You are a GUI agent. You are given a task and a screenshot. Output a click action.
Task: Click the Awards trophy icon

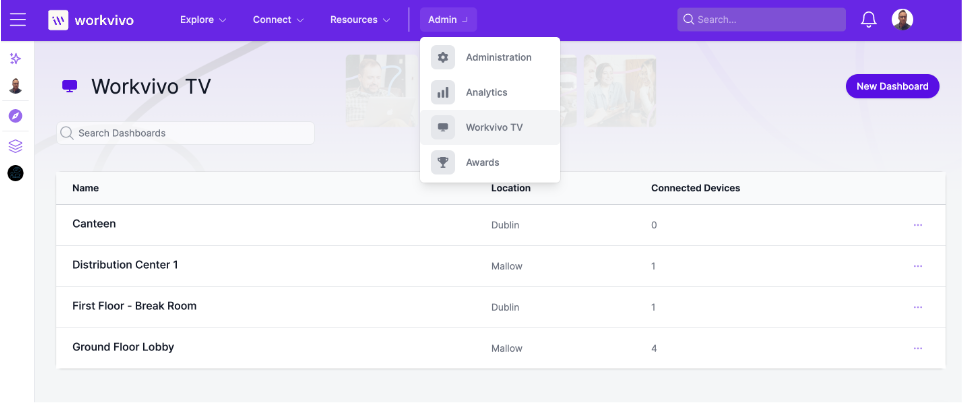tap(442, 163)
